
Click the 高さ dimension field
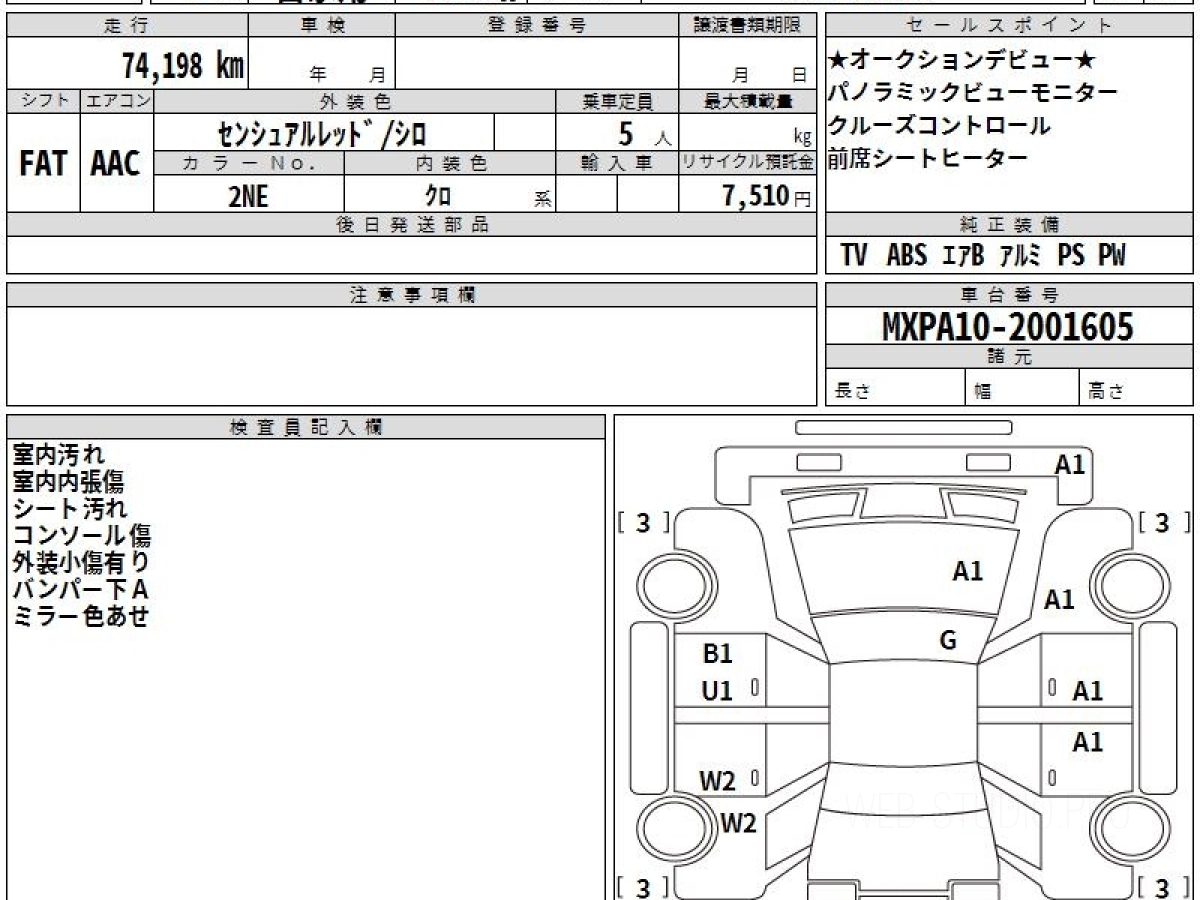pyautogui.click(x=1137, y=388)
